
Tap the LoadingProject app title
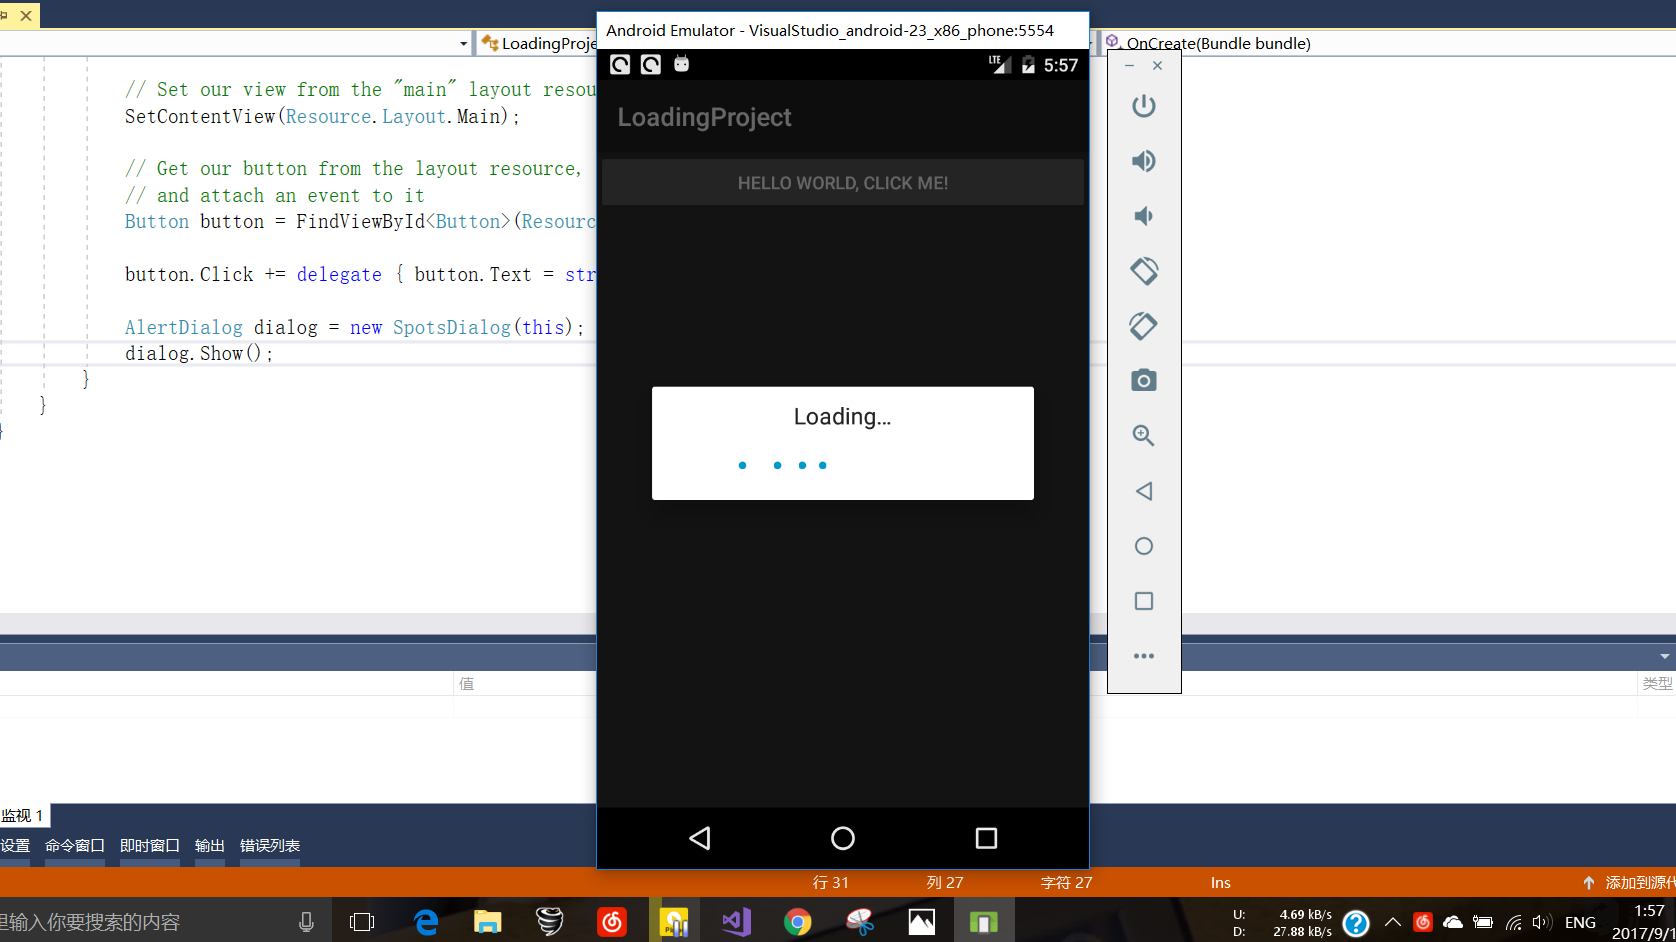point(704,117)
